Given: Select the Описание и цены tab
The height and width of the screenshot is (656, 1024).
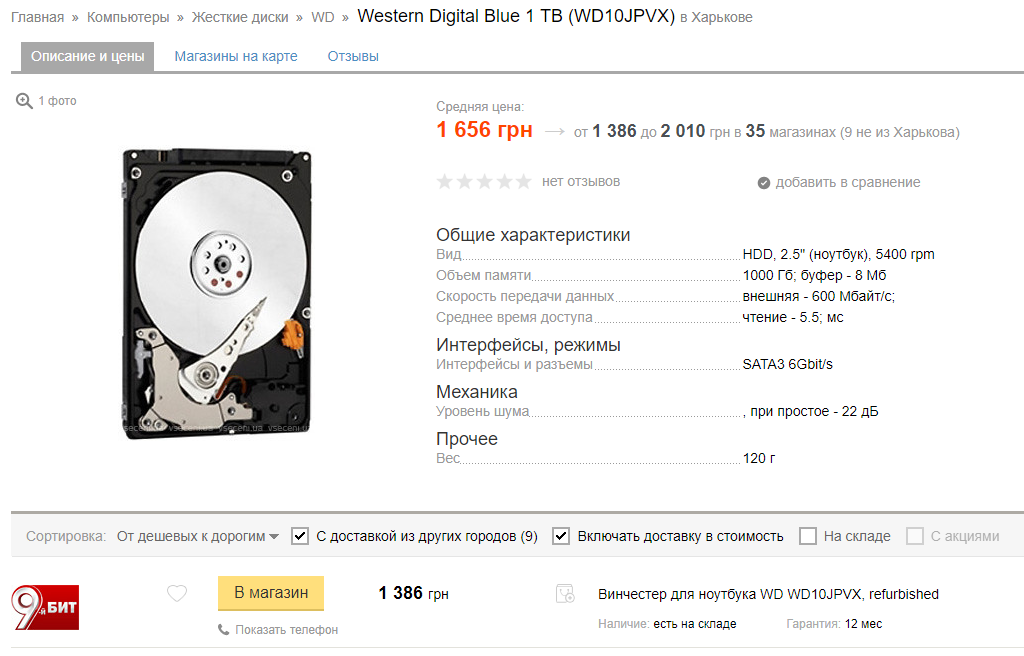Looking at the screenshot, I should 88,56.
